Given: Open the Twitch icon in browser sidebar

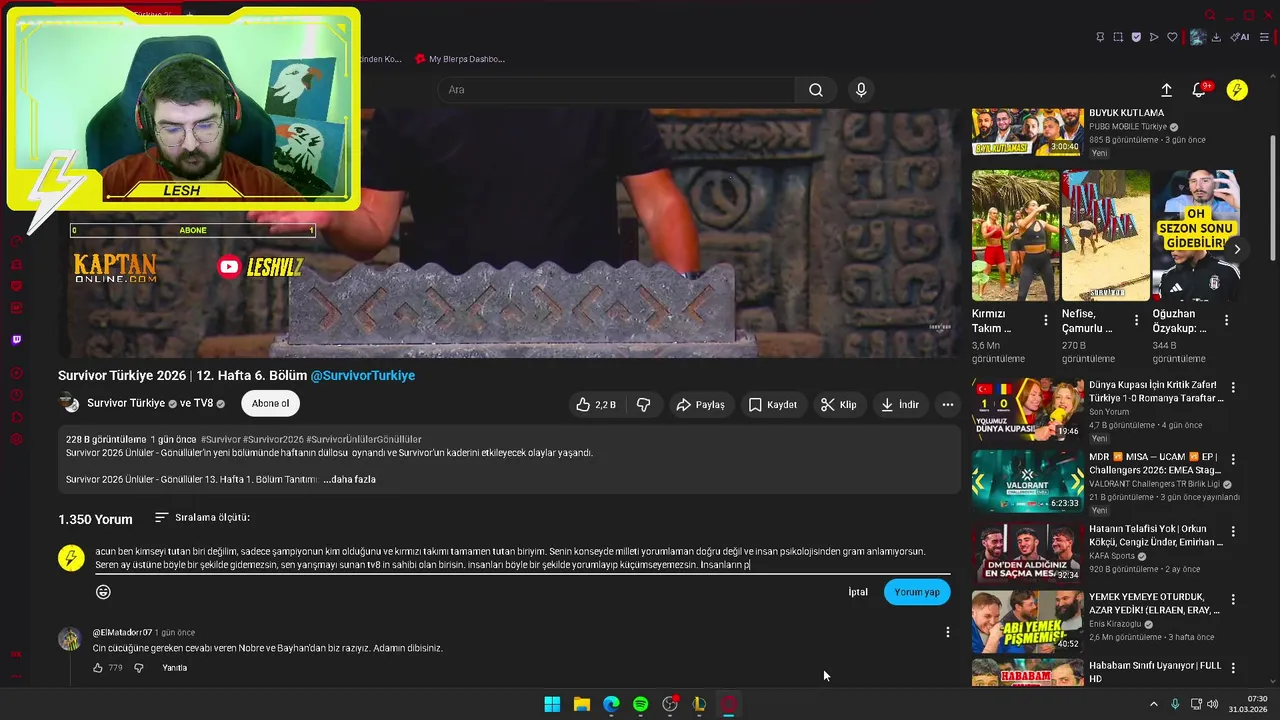Looking at the screenshot, I should point(16,340).
